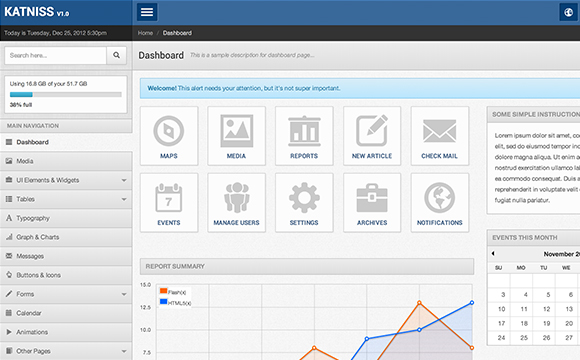Go to previous month in calendar
The width and height of the screenshot is (580, 360).
coord(493,253)
